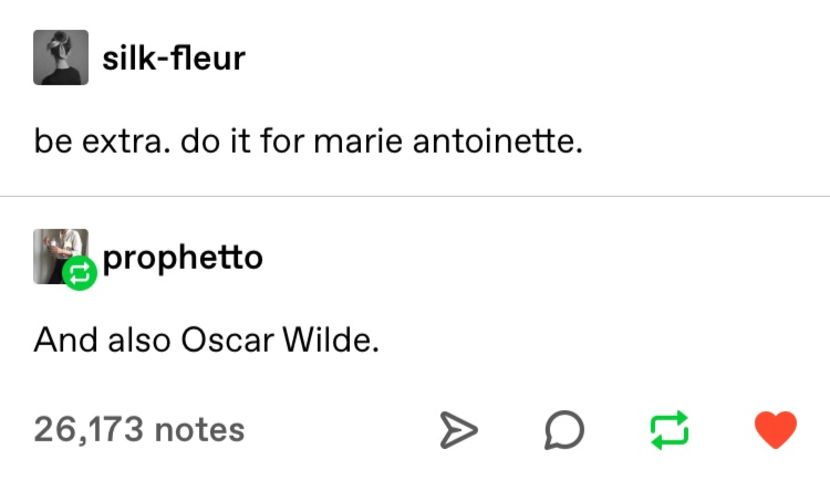Select the number 26,173 in notes count
This screenshot has height=491, width=830.
click(x=89, y=429)
